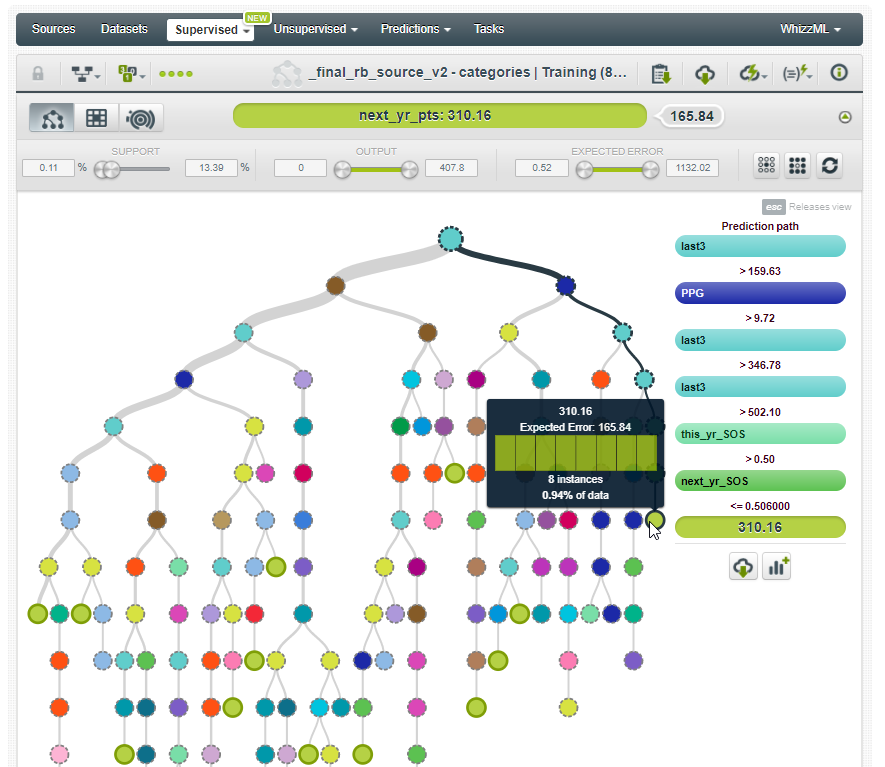Image resolution: width=885 pixels, height=767 pixels.
Task: Open the WhizzML script lightning dropdown
Action: (x=796, y=73)
